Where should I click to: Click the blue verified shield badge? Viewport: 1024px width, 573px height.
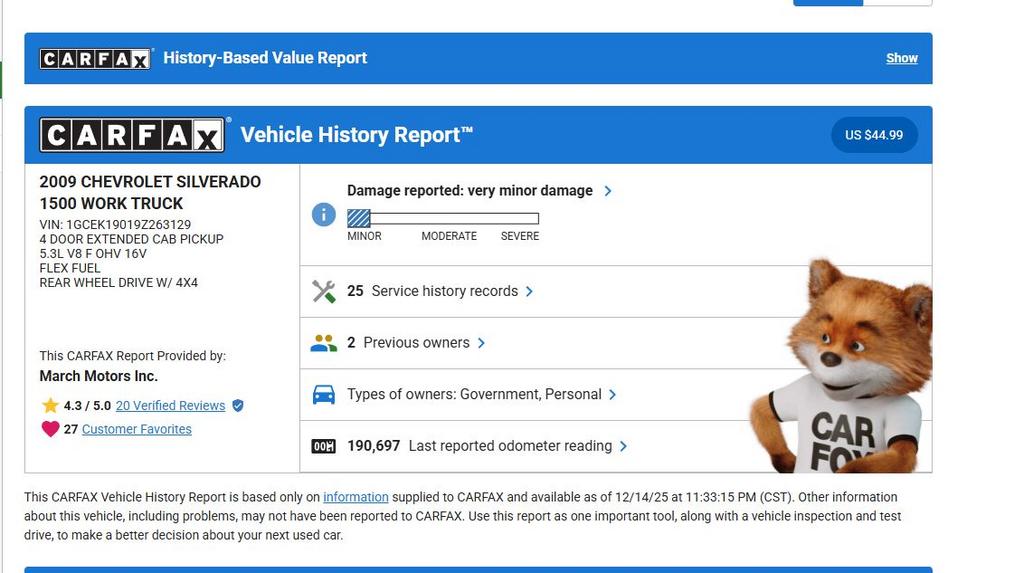click(237, 406)
